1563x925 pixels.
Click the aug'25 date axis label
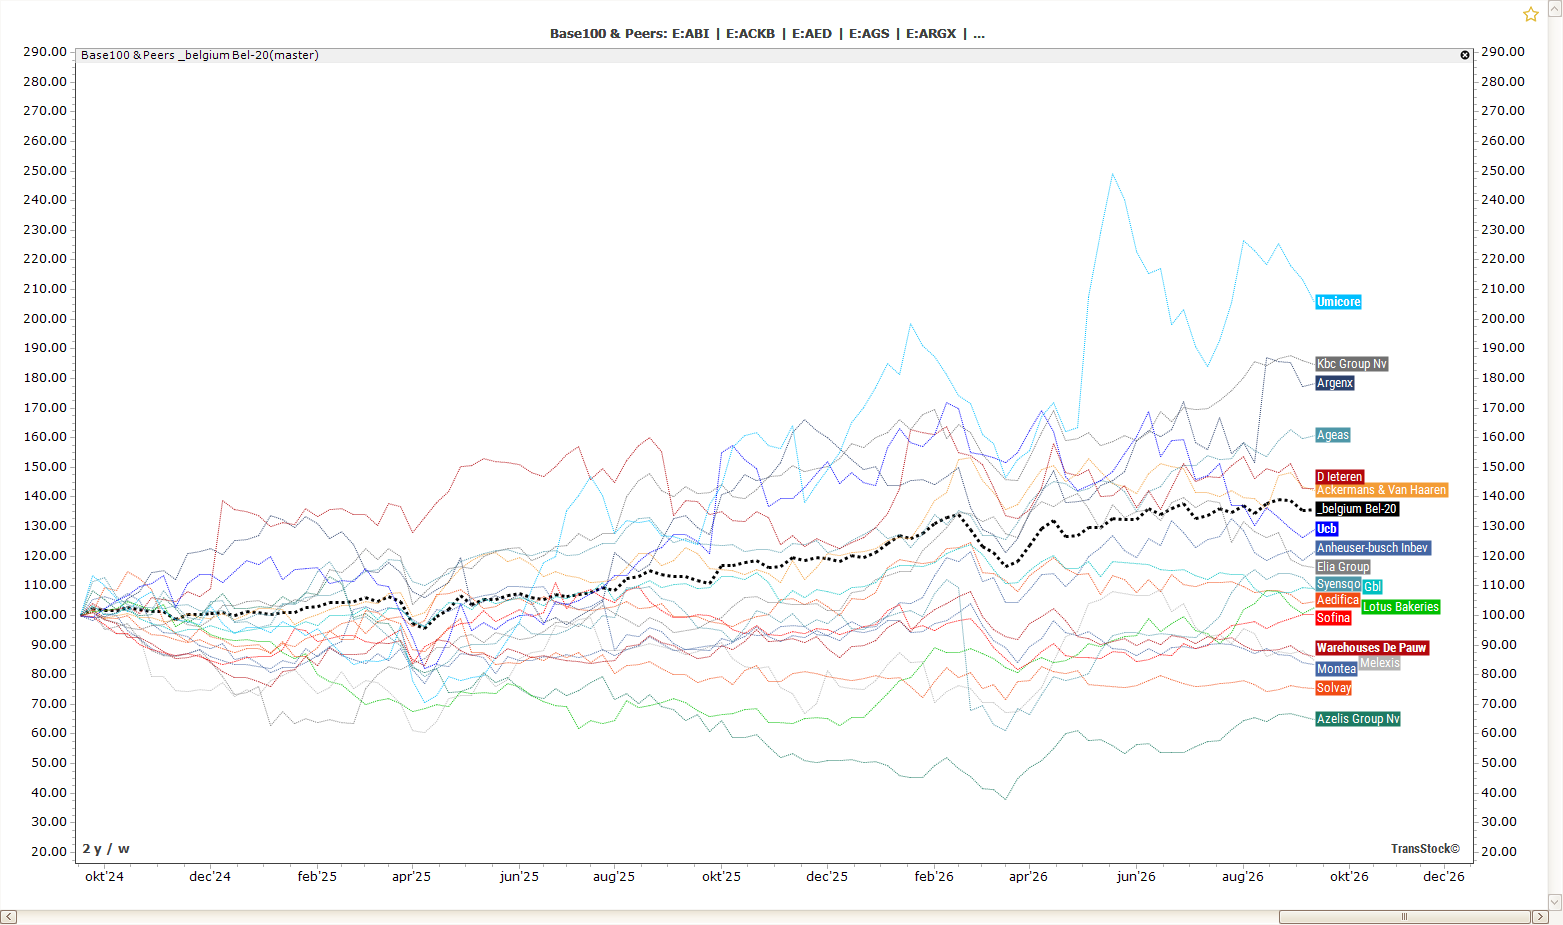(x=614, y=877)
